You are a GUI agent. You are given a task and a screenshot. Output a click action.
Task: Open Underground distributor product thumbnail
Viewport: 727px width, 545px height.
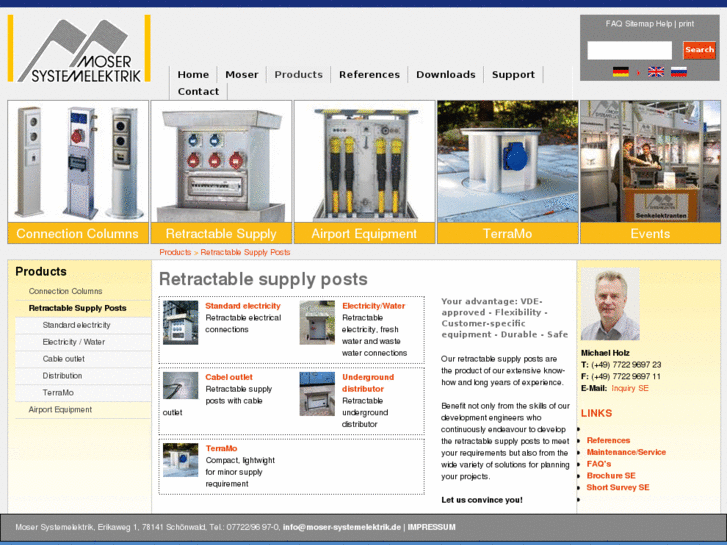click(317, 394)
